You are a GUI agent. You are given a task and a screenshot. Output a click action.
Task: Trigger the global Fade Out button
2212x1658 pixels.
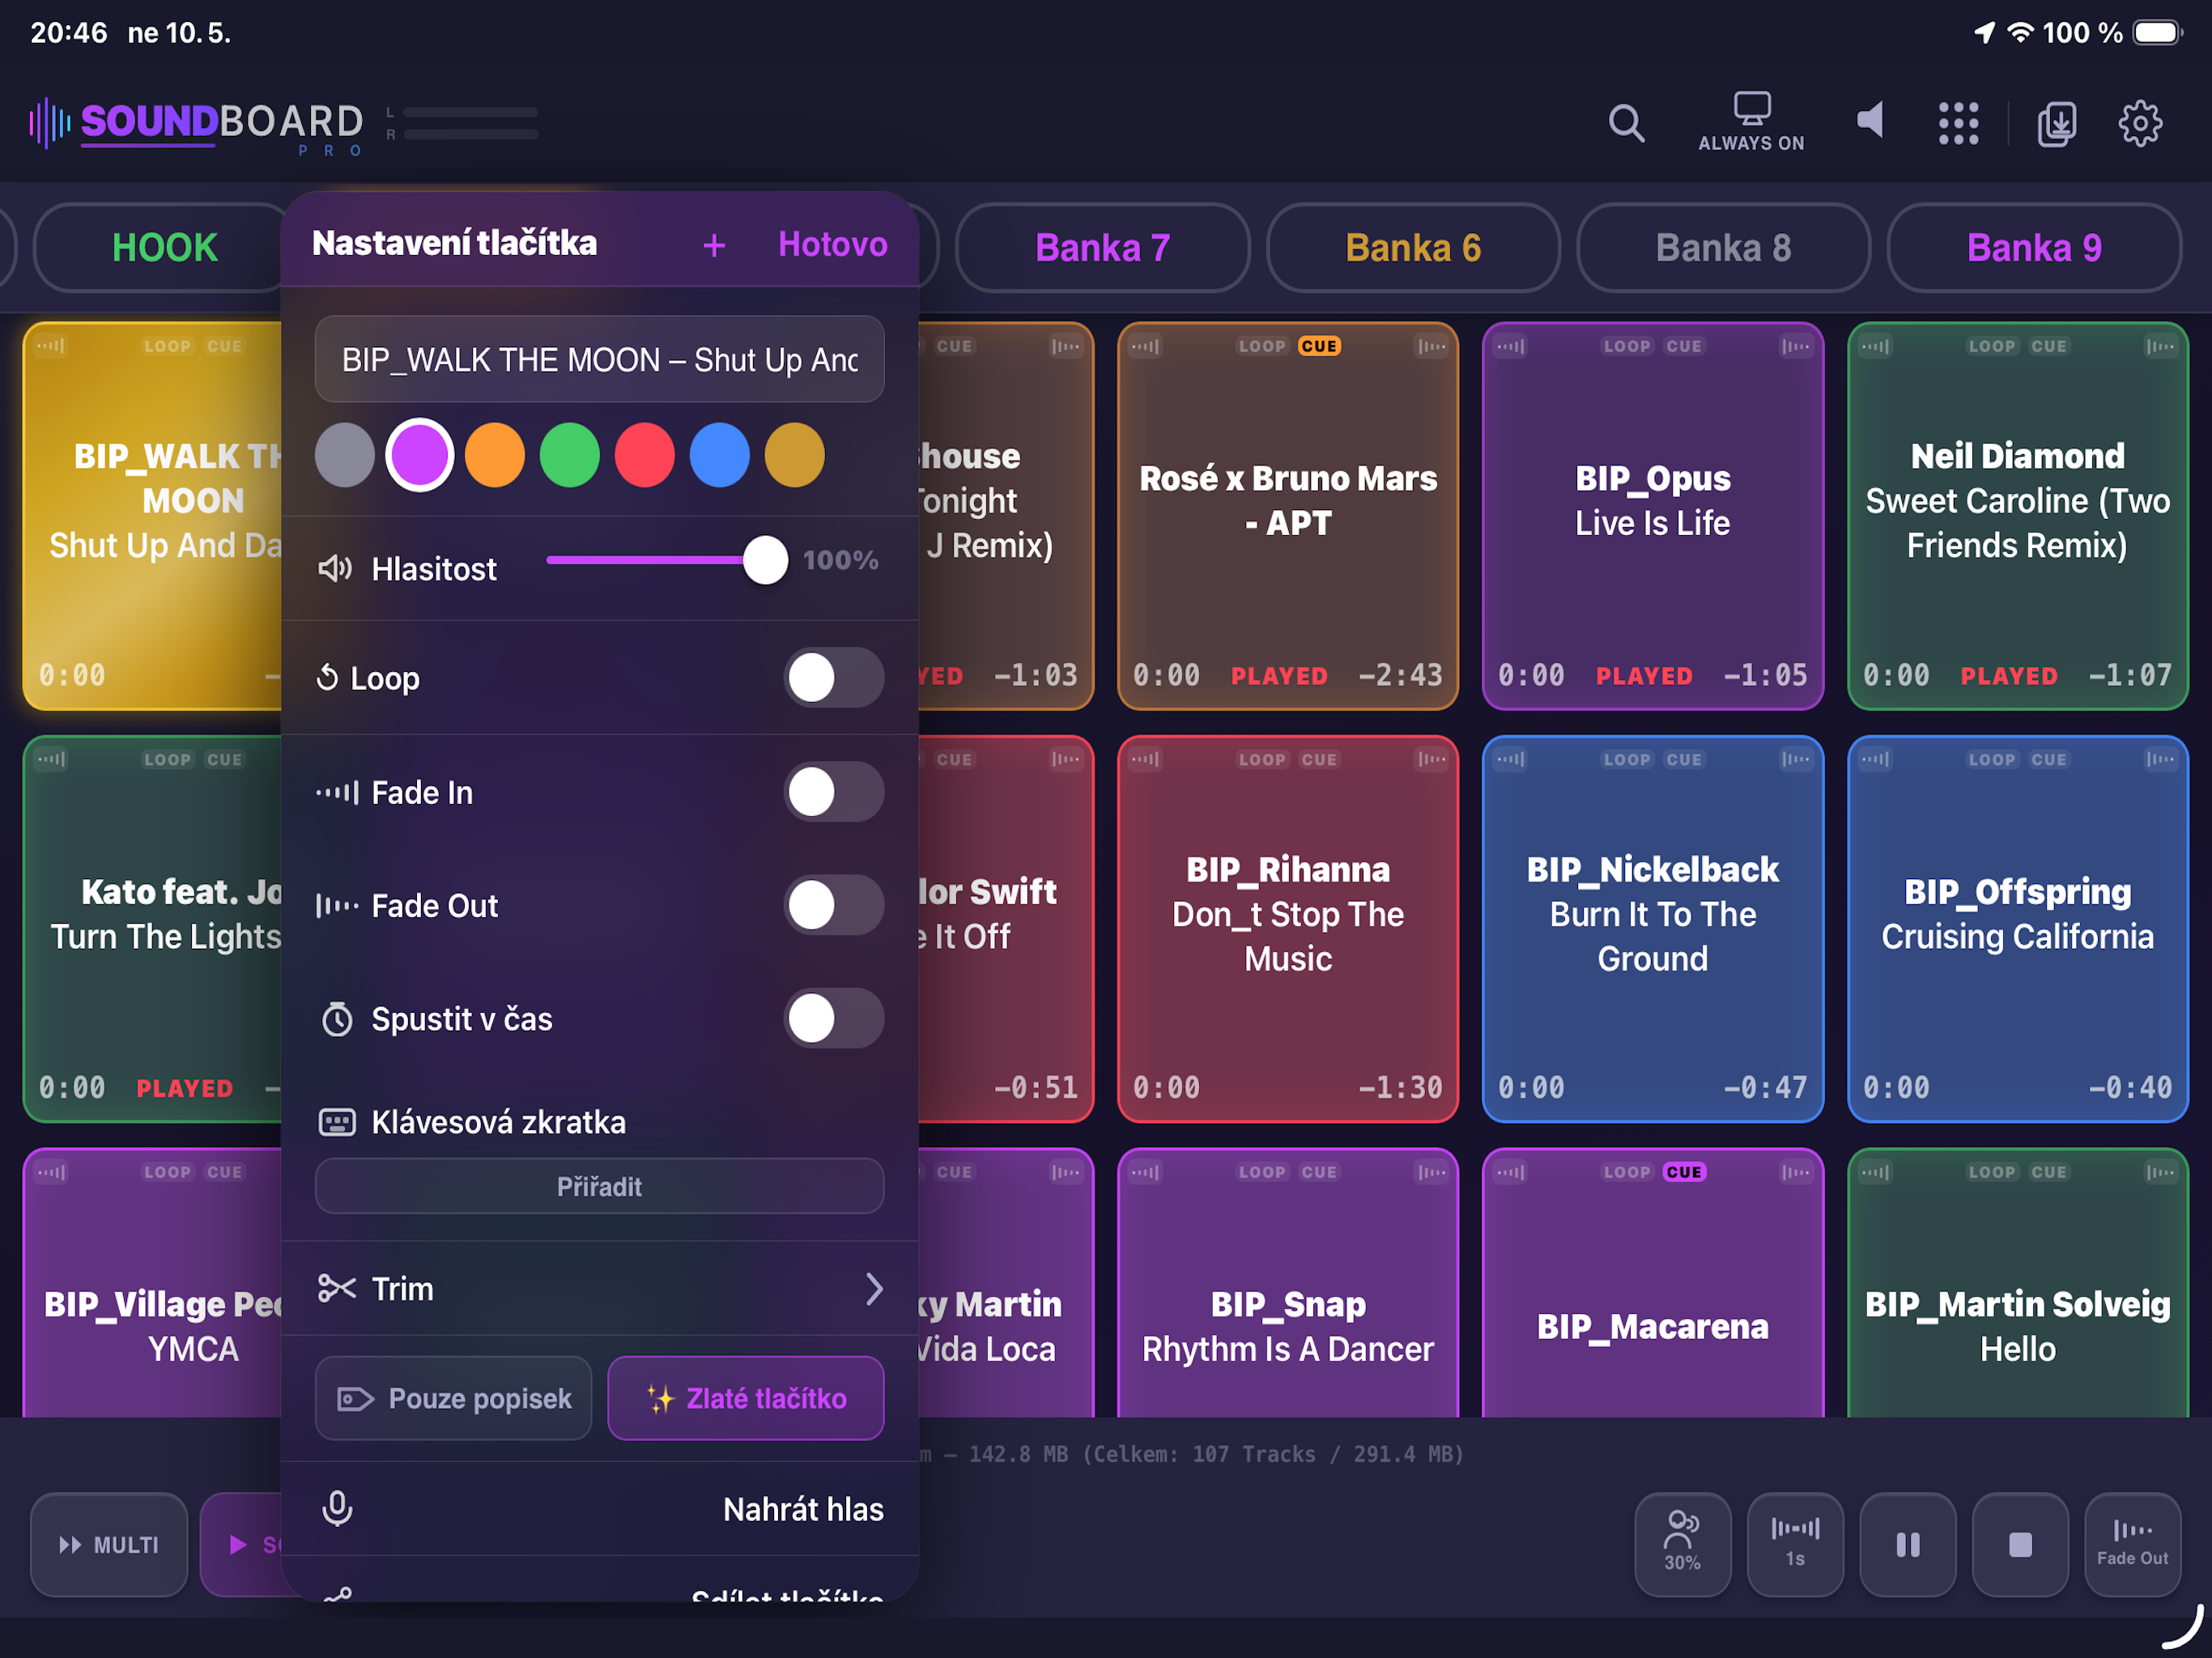(2132, 1543)
